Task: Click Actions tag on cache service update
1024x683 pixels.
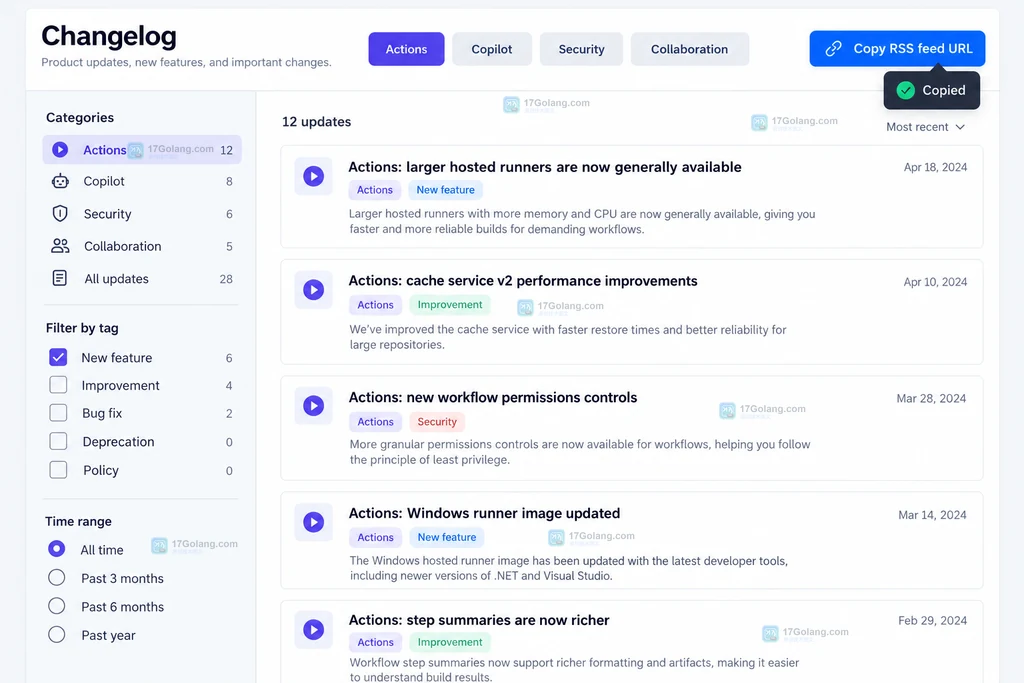Action: (x=376, y=305)
